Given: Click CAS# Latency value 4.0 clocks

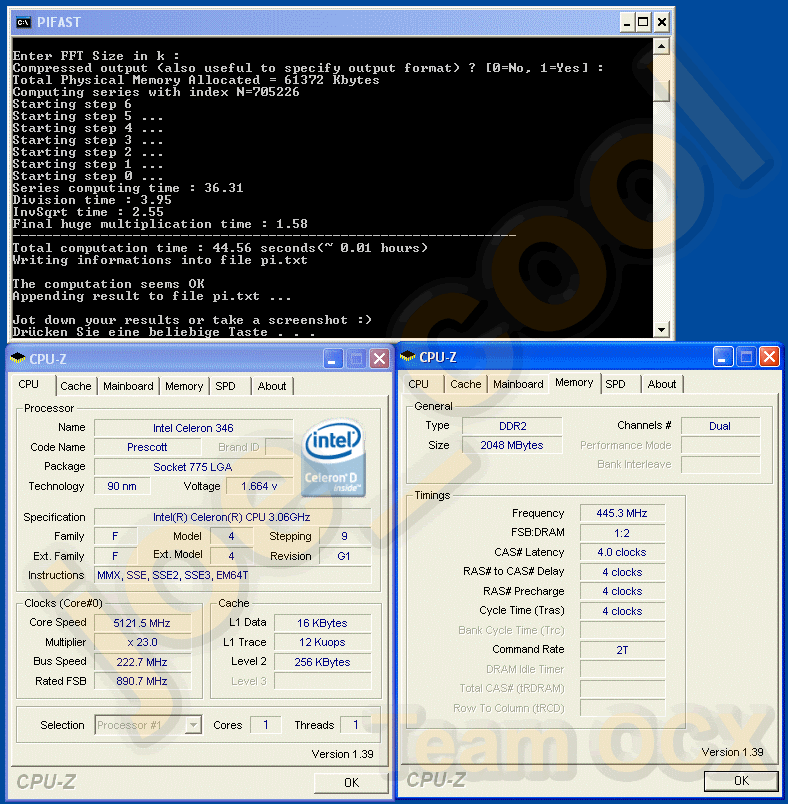Looking at the screenshot, I should (x=622, y=552).
